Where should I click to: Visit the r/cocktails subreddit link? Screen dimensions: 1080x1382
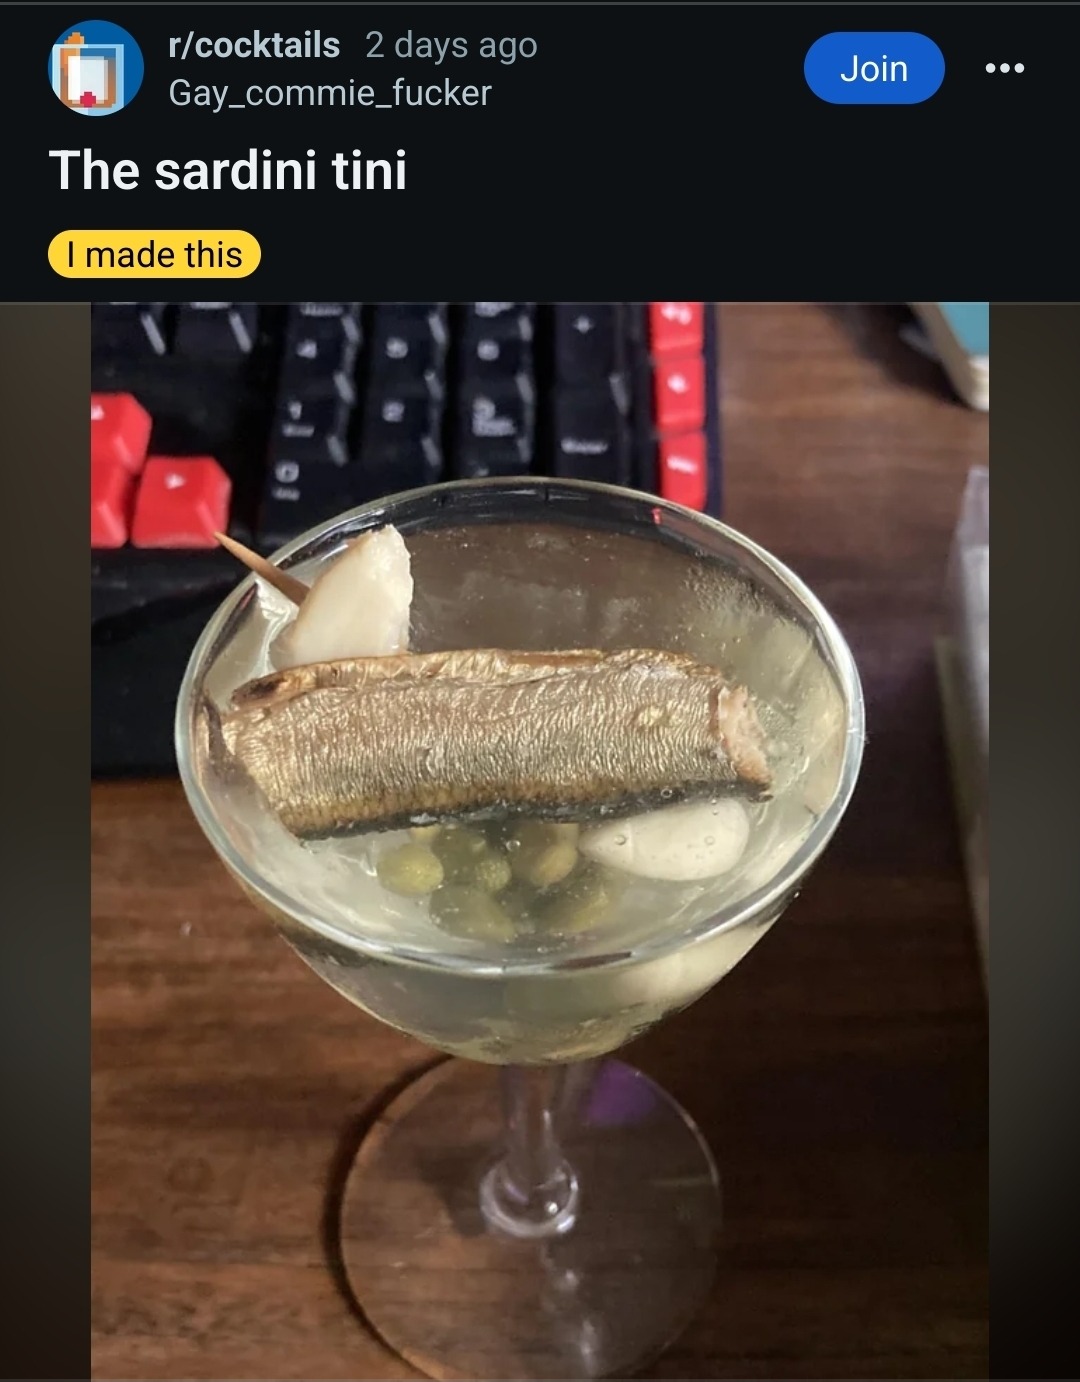[x=254, y=45]
